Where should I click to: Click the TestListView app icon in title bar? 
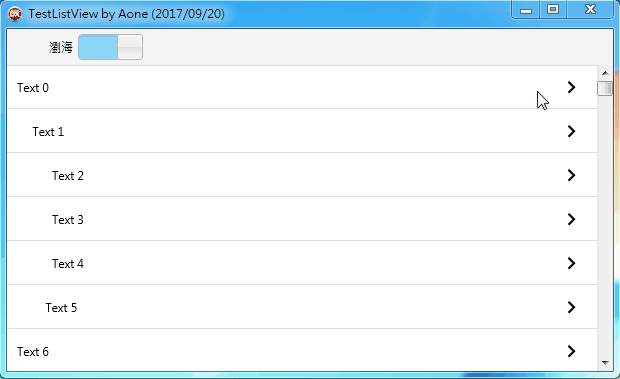[x=15, y=14]
